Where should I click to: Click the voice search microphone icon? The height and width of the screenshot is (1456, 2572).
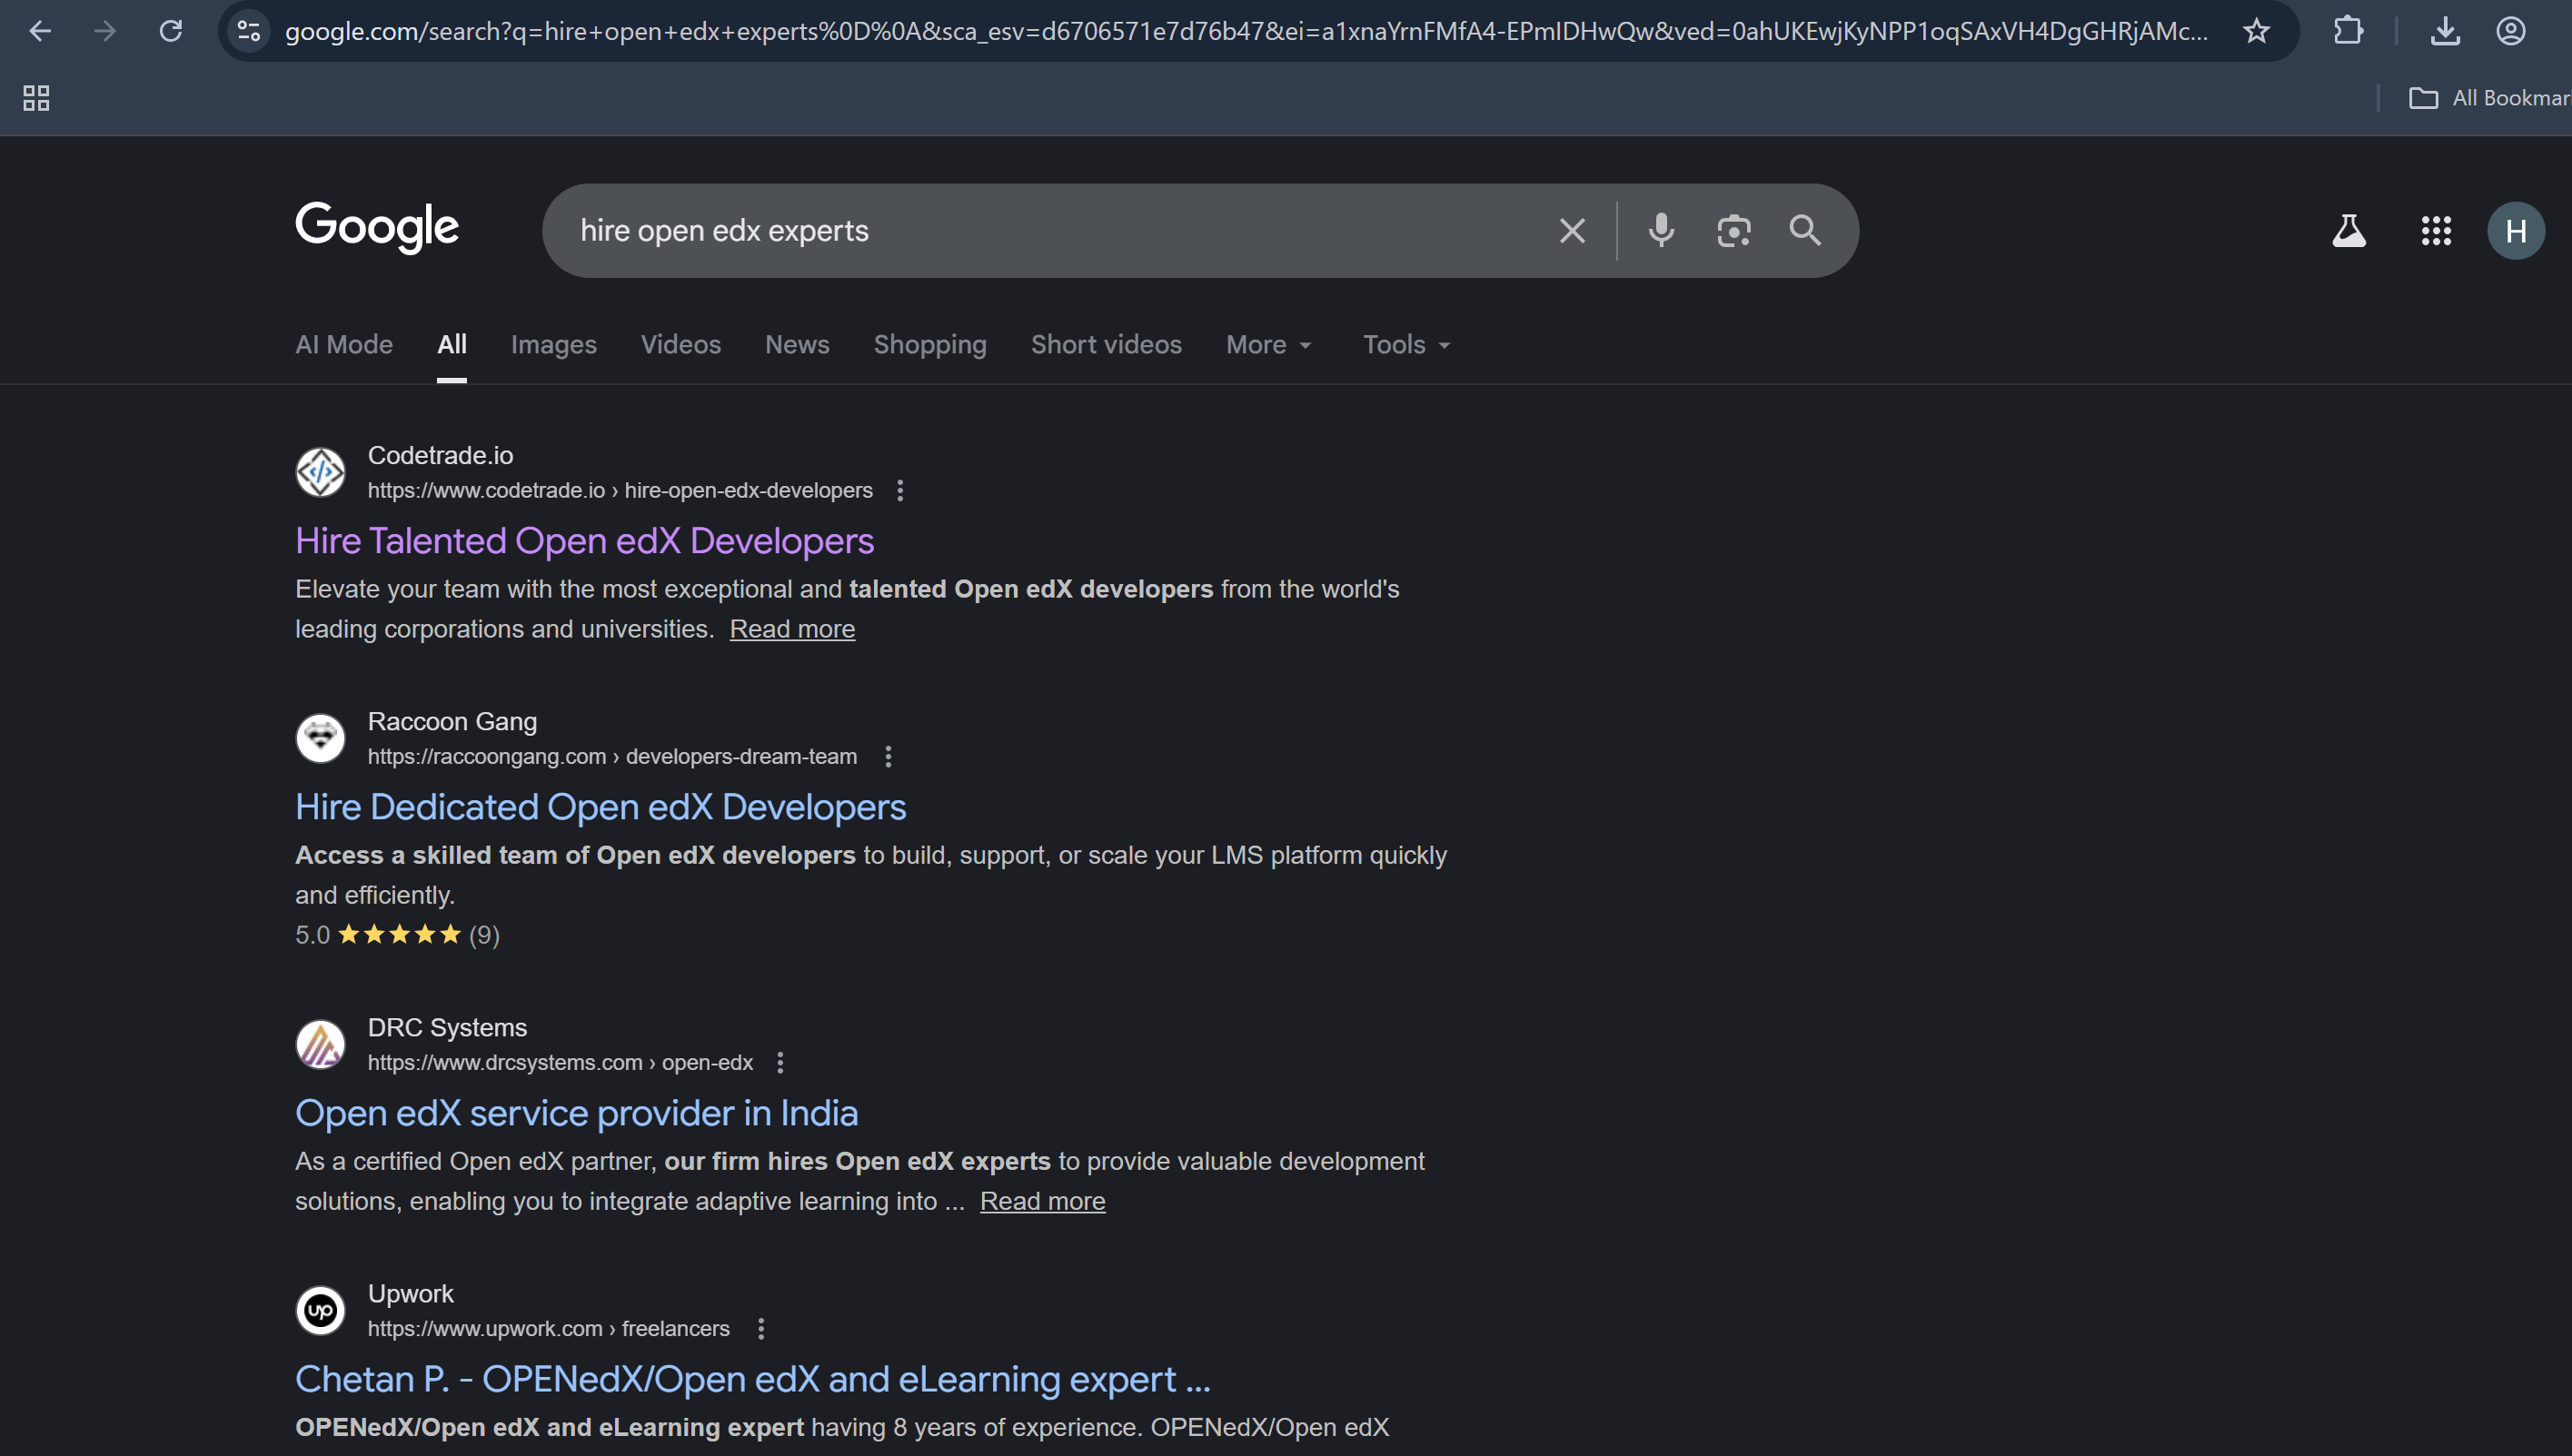click(x=1660, y=230)
